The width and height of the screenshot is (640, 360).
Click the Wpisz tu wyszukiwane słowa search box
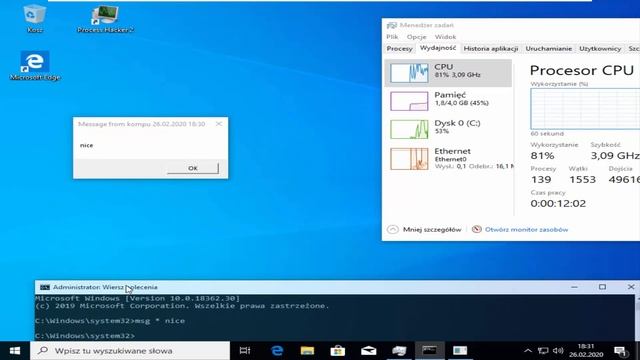pyautogui.click(x=130, y=351)
